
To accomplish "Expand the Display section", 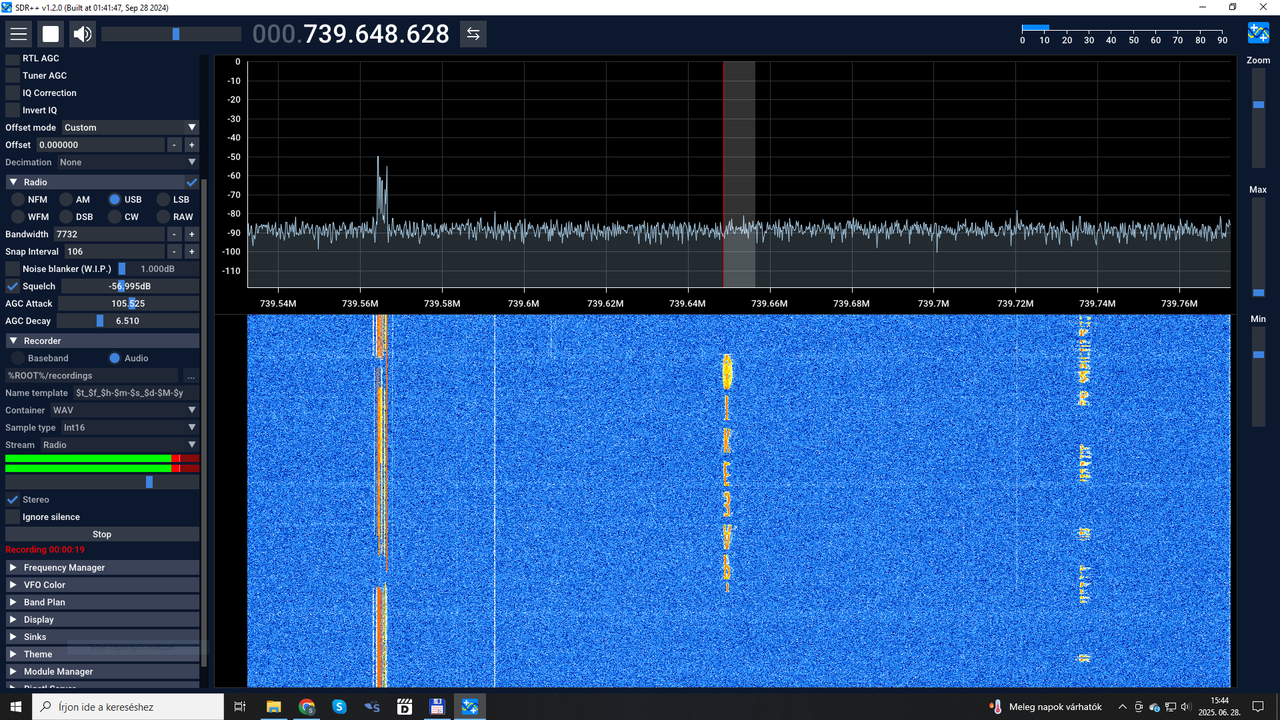I will tap(102, 619).
